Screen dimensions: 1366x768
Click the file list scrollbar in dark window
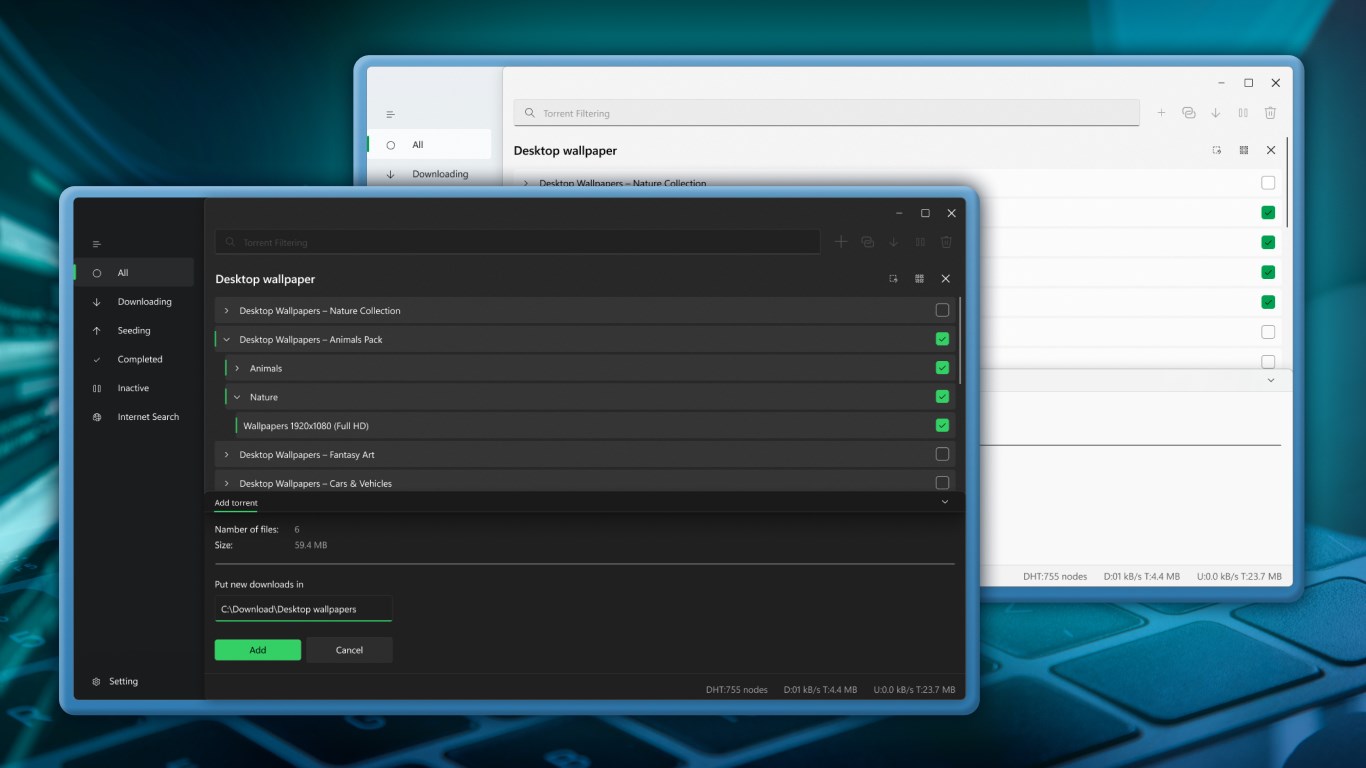(960, 340)
